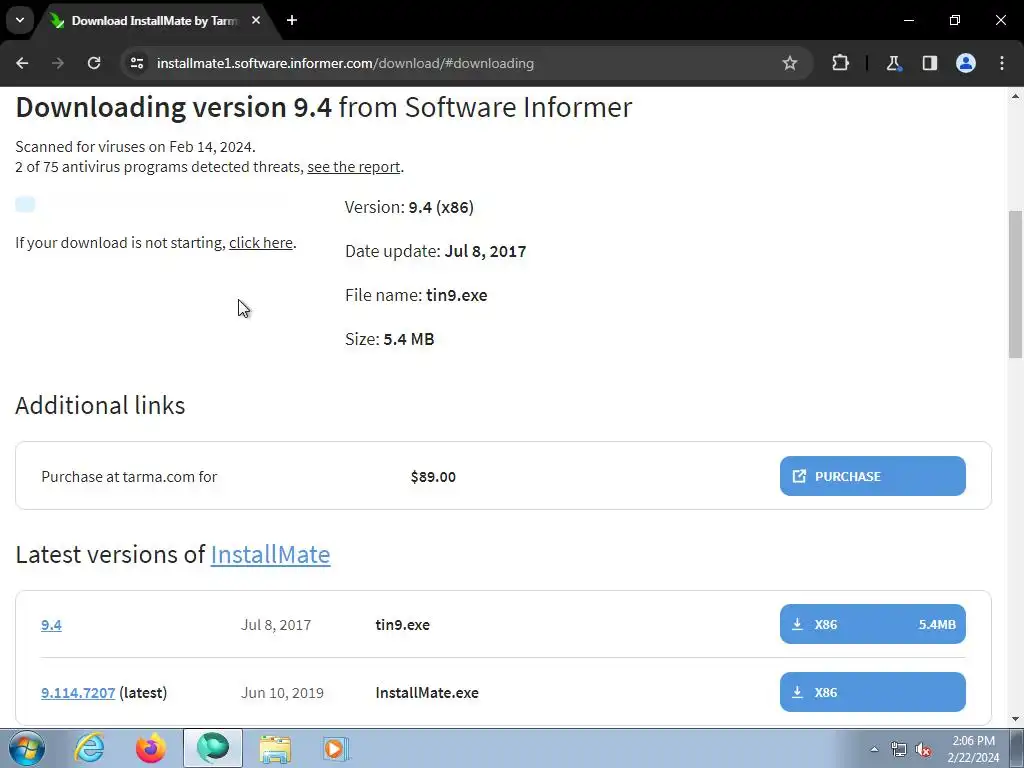Click the scrollbar down arrow
The width and height of the screenshot is (1024, 768).
[x=1015, y=719]
